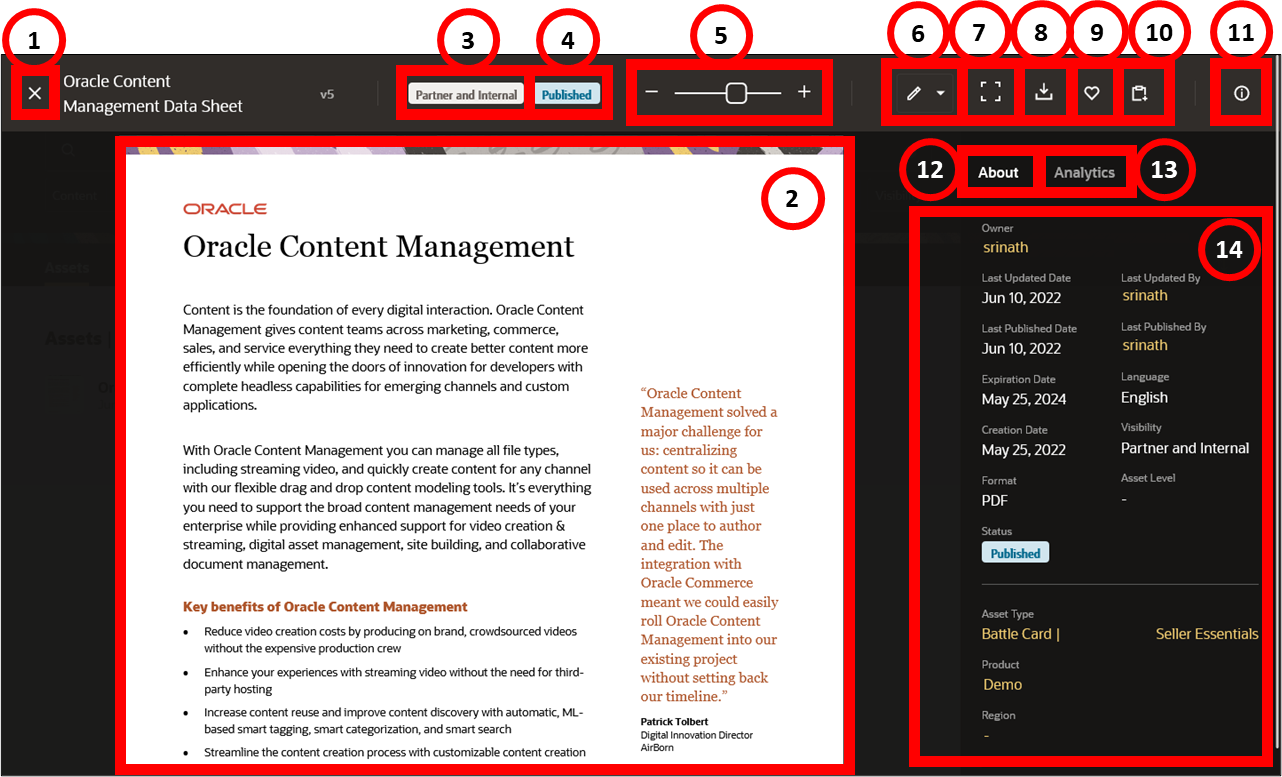Viewport: 1282px width, 777px height.
Task: Click the zoom in plus icon
Action: [x=804, y=93]
